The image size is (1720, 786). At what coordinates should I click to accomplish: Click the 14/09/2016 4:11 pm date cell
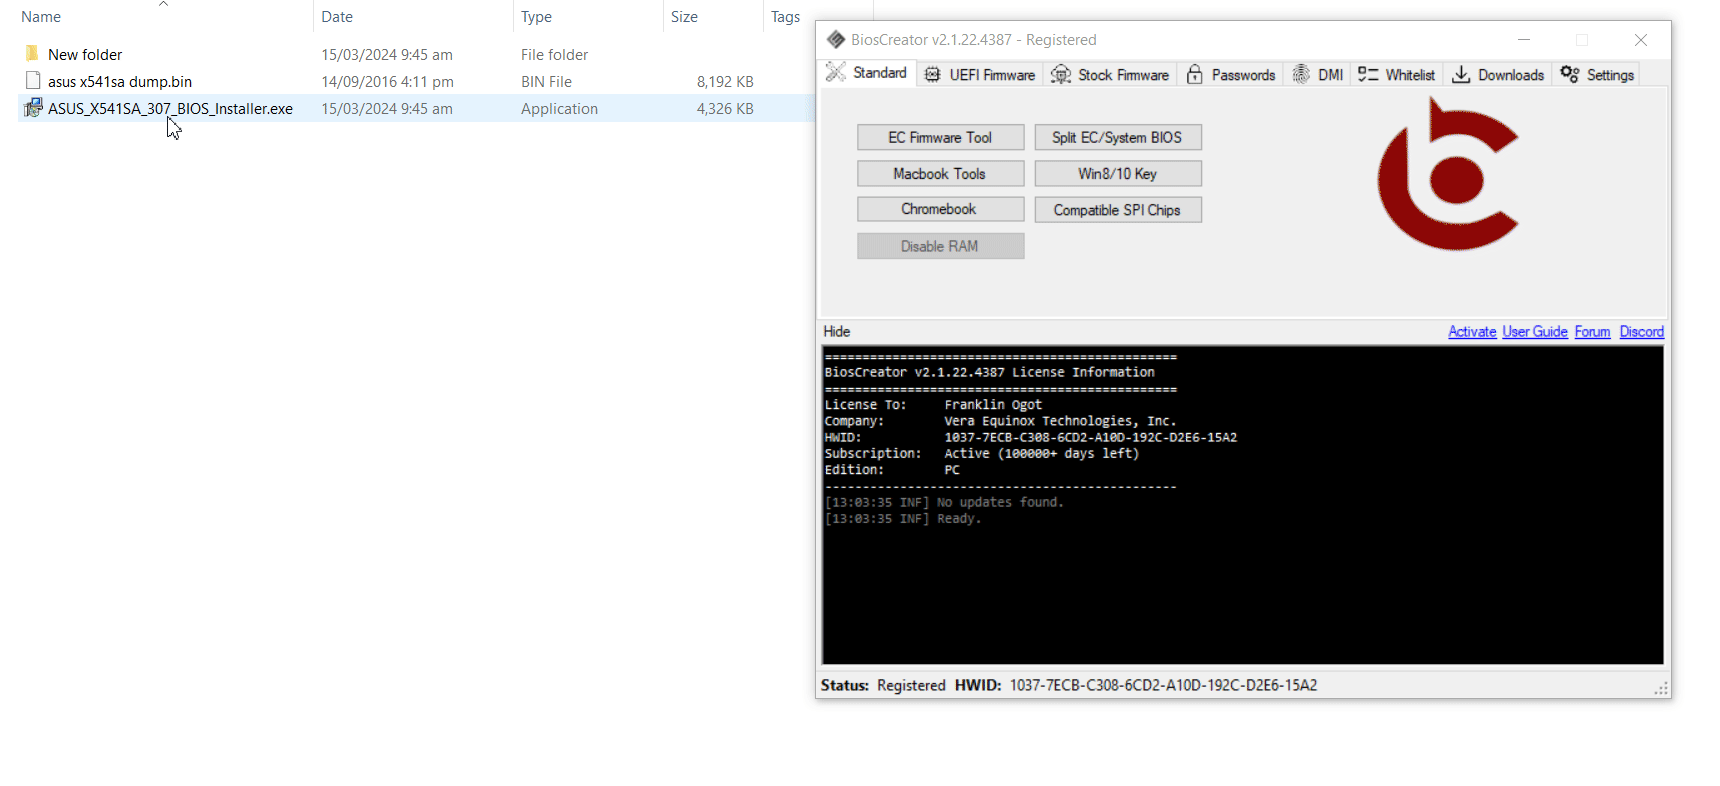[387, 81]
